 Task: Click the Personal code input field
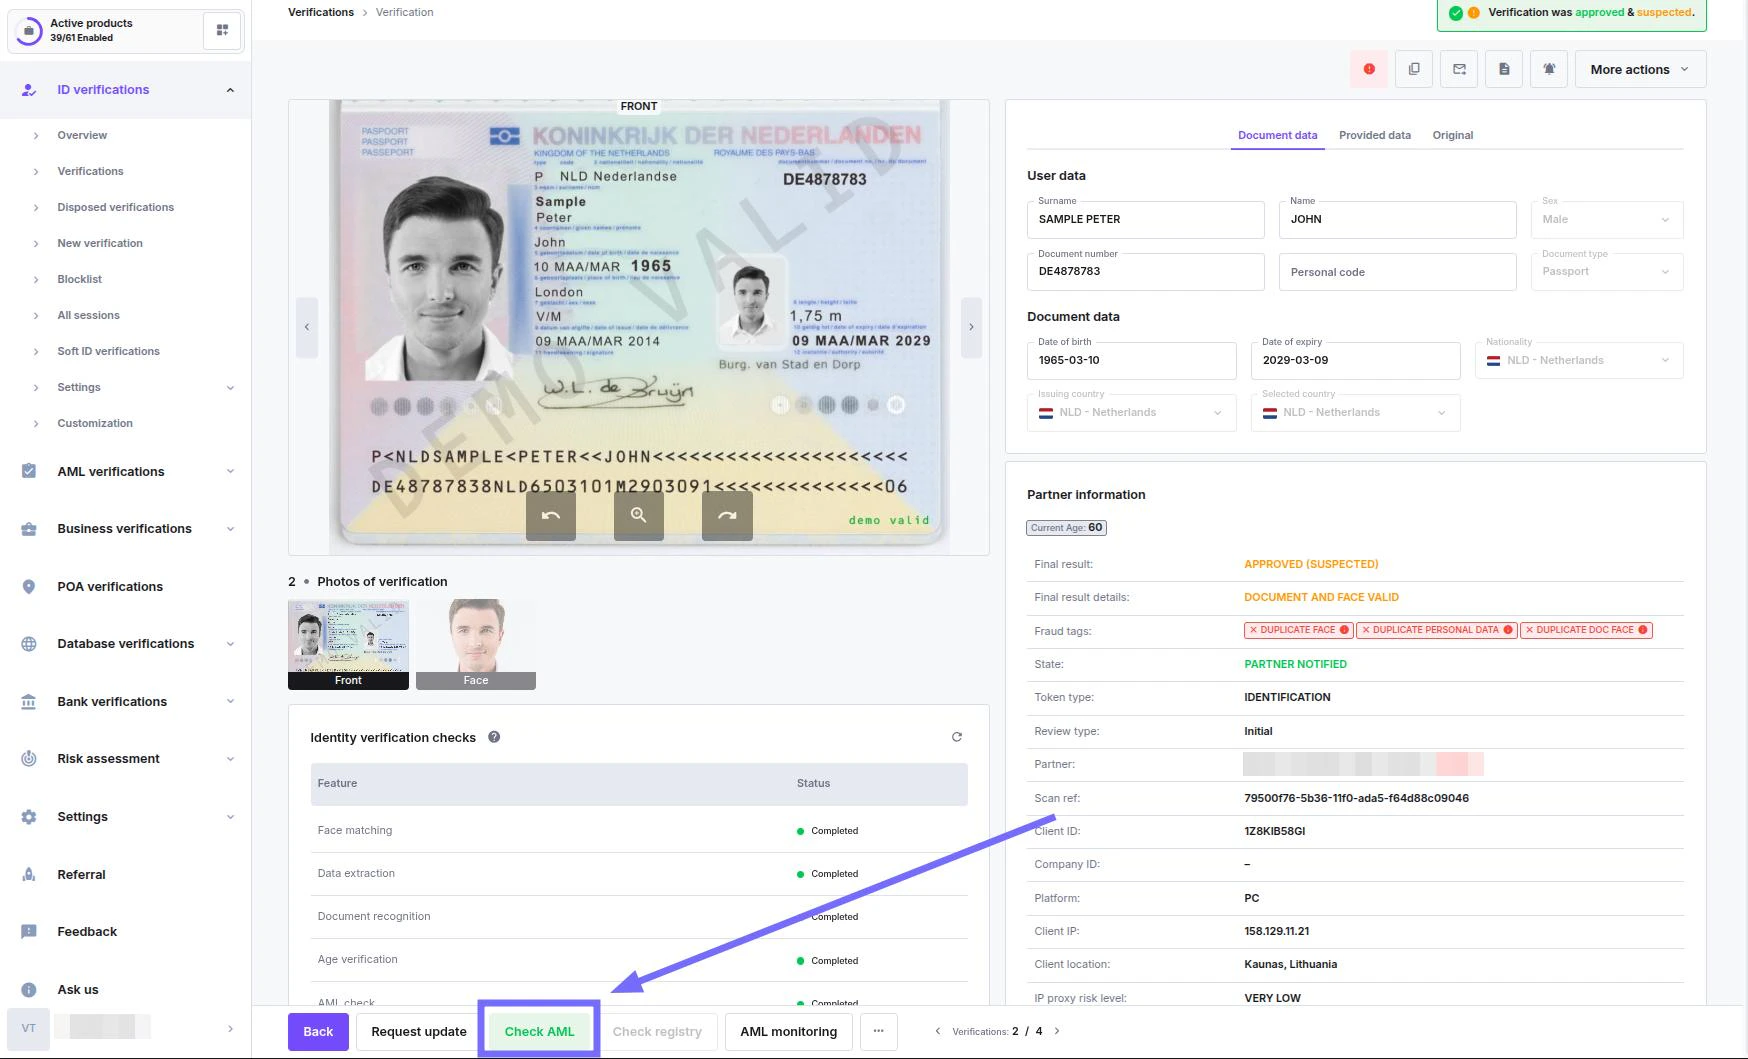[1398, 272]
